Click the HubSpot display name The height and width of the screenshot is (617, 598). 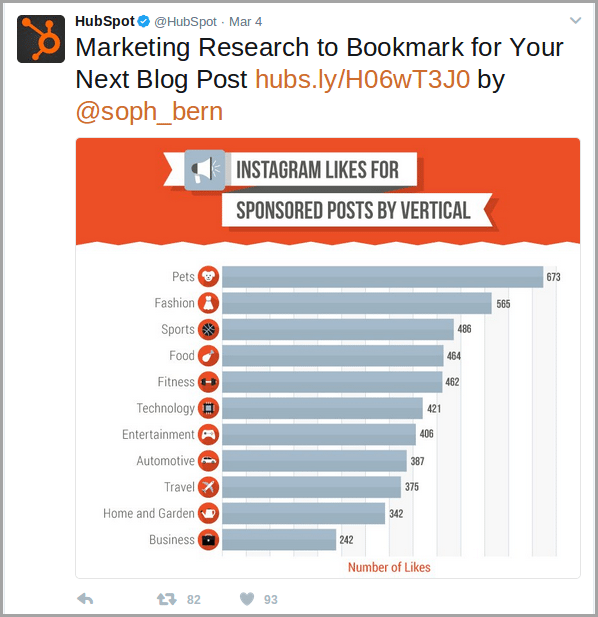click(105, 21)
